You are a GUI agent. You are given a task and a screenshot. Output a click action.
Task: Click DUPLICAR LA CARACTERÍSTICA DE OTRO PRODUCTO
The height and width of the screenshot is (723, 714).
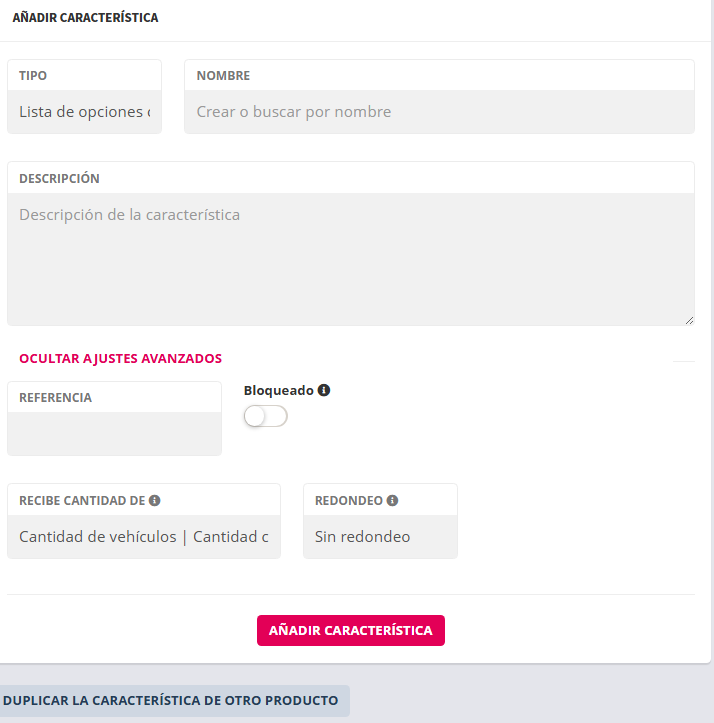pos(170,700)
